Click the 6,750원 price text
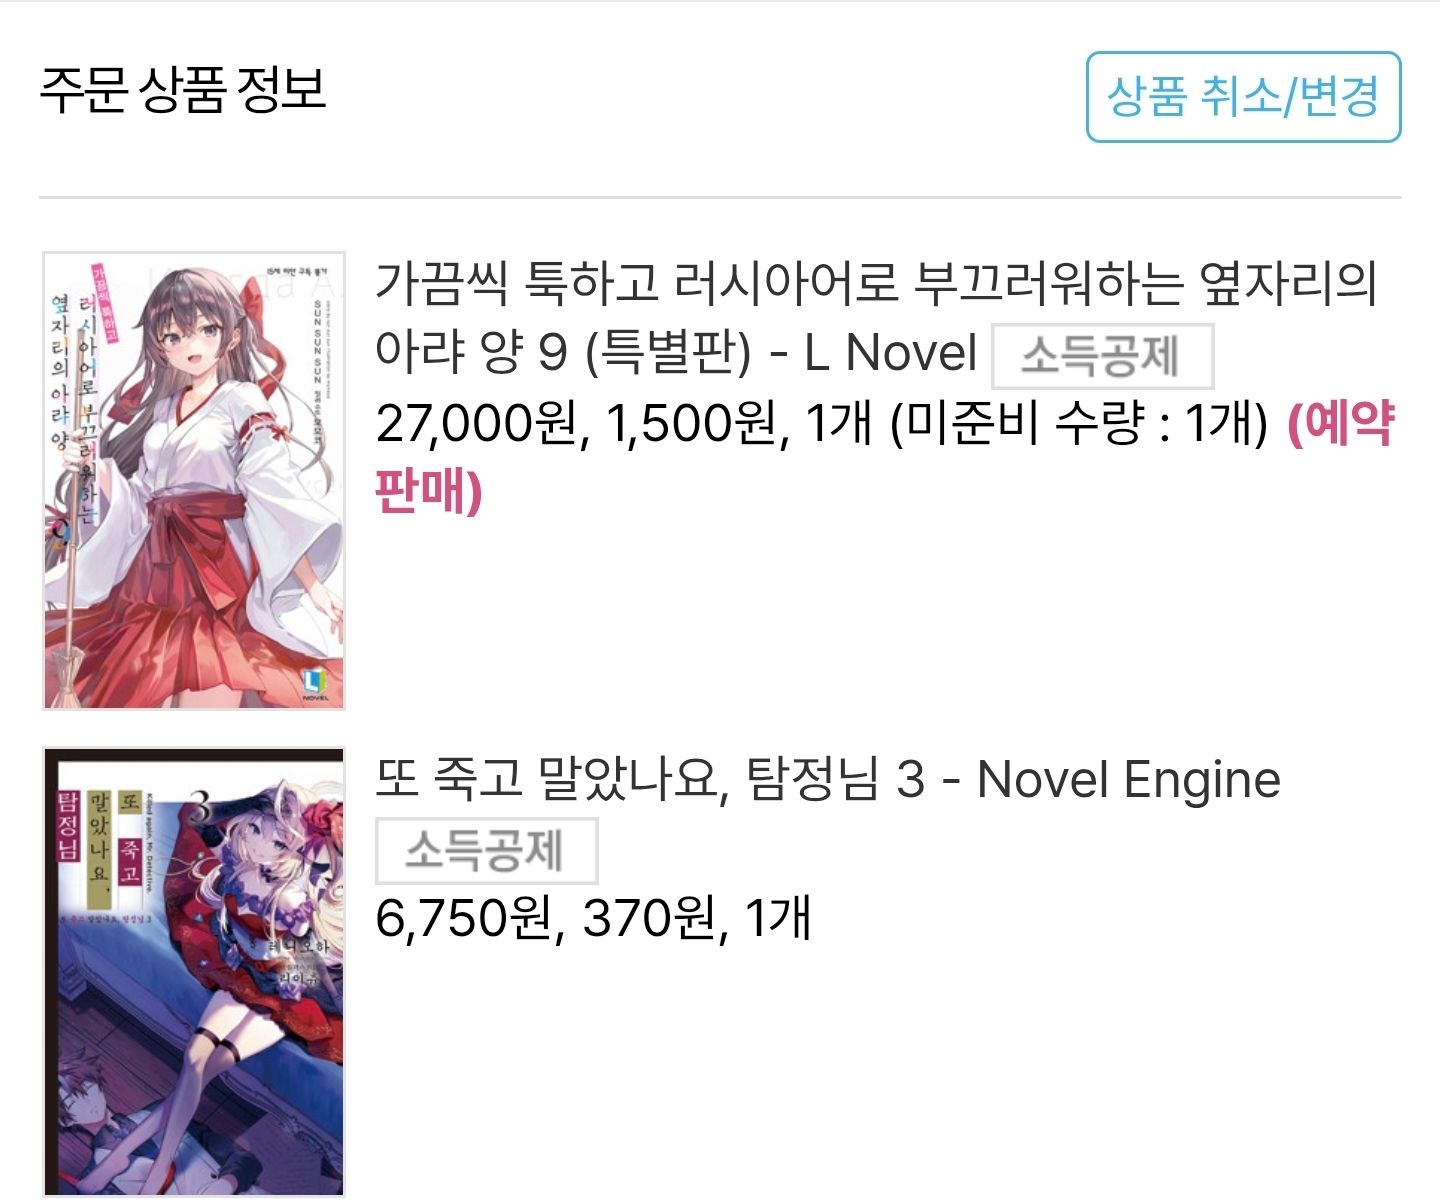Viewport: 1440px width, 1204px height. [x=463, y=918]
